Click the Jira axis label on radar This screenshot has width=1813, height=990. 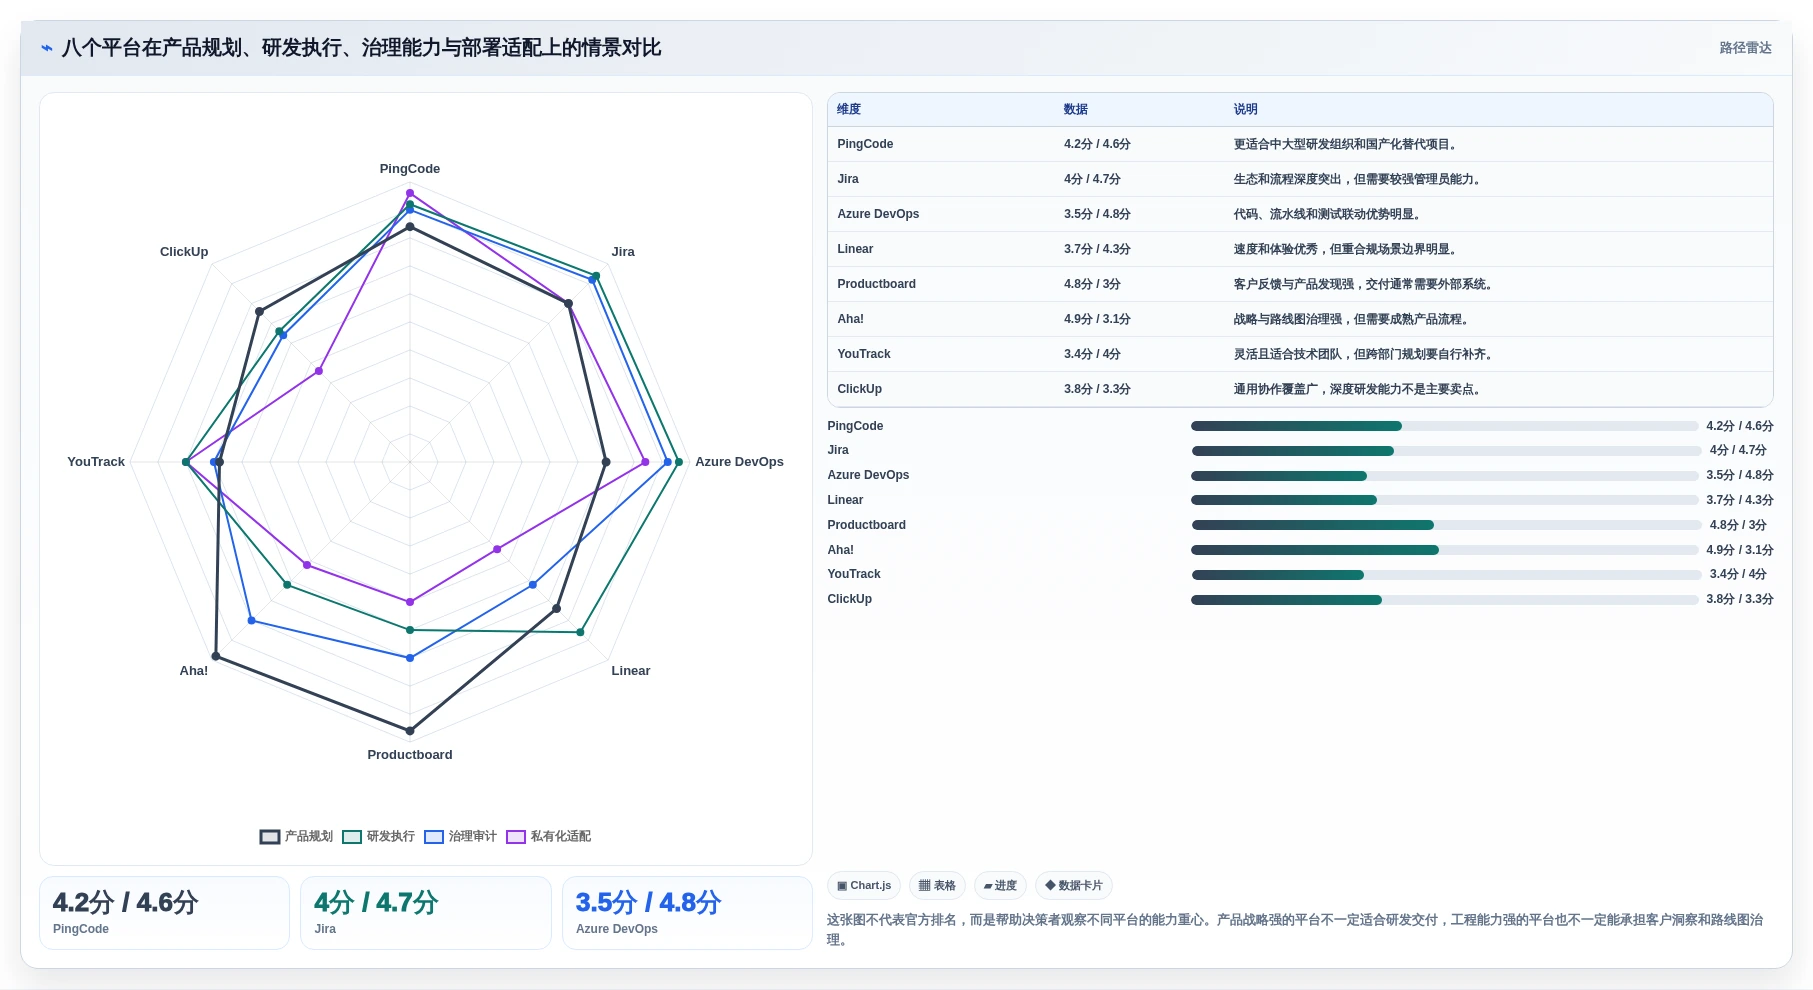pyautogui.click(x=623, y=252)
